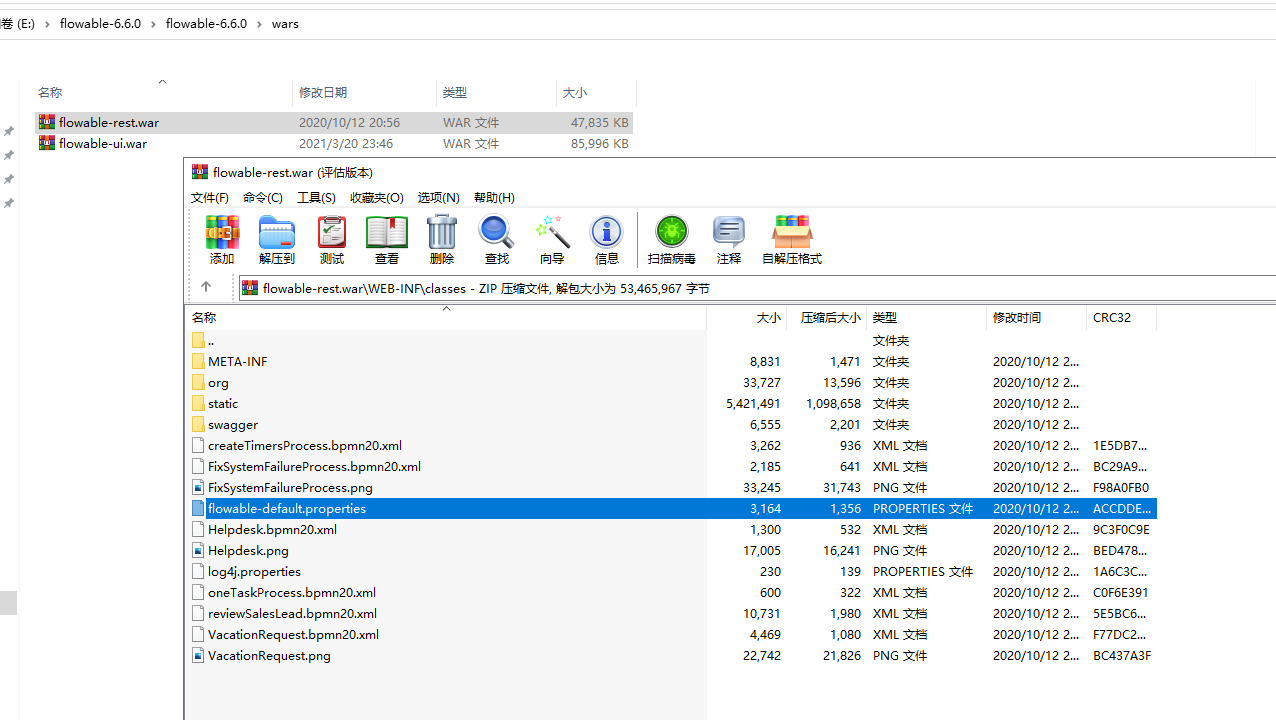Select Helpdesk.bpmn20.xml file name
Image resolution: width=1276 pixels, height=720 pixels.
point(272,529)
